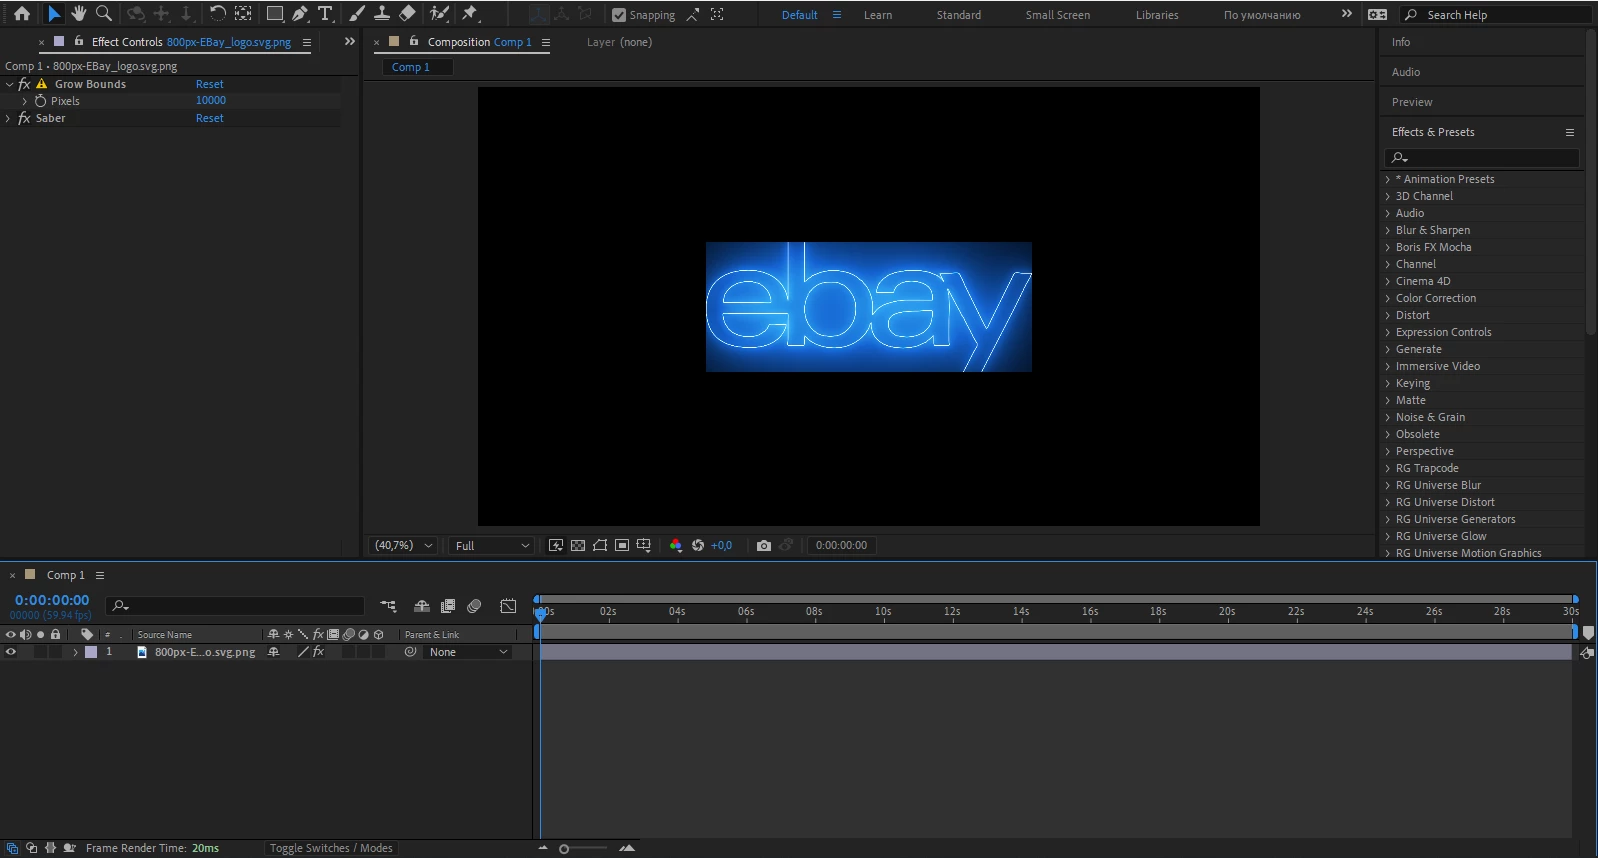Click the Effect Controls layer label color swatch

(x=59, y=41)
